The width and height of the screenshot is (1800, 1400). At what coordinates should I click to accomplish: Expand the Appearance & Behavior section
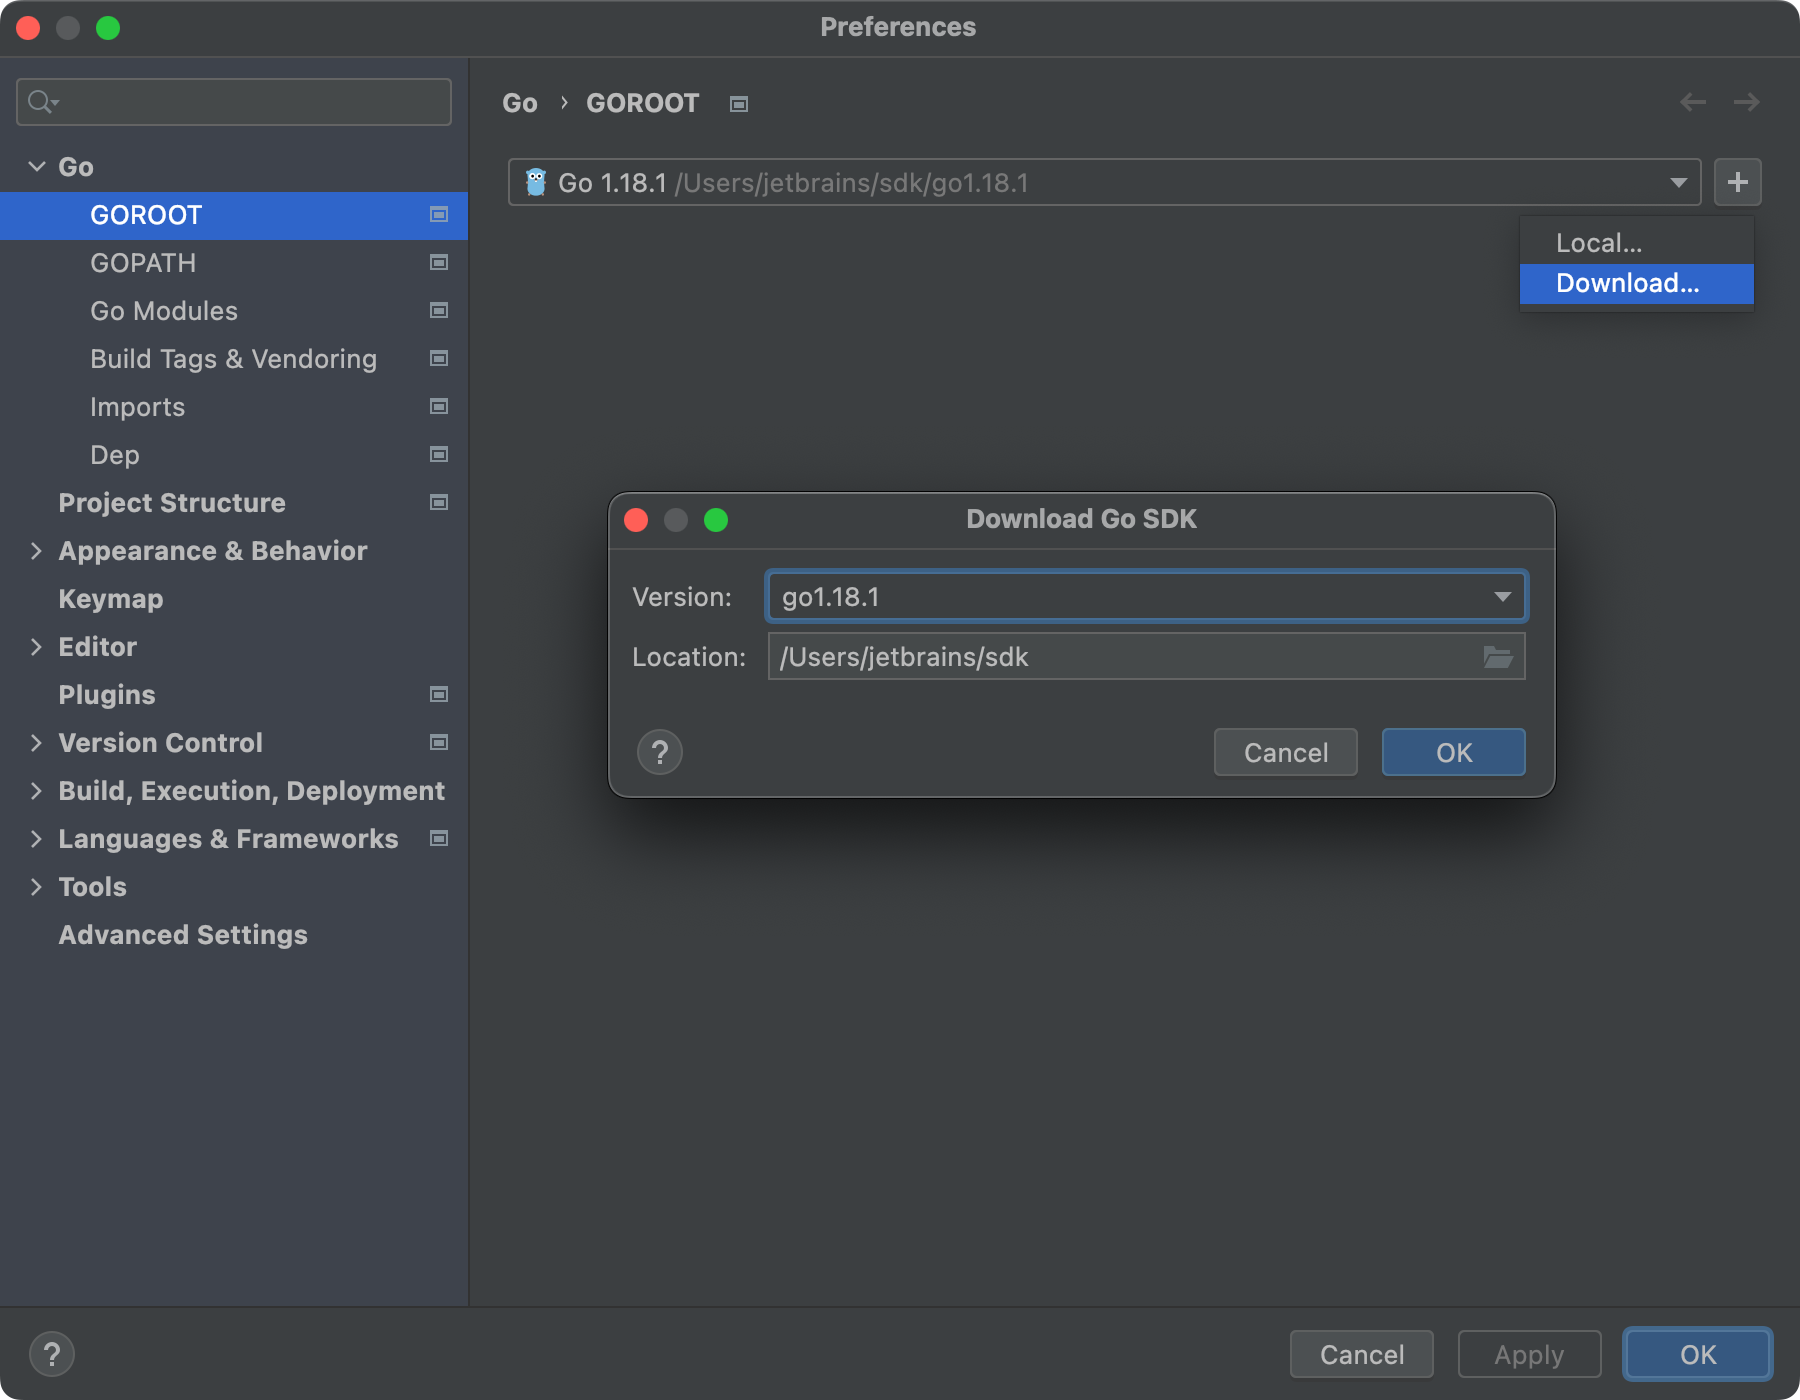pos(36,551)
